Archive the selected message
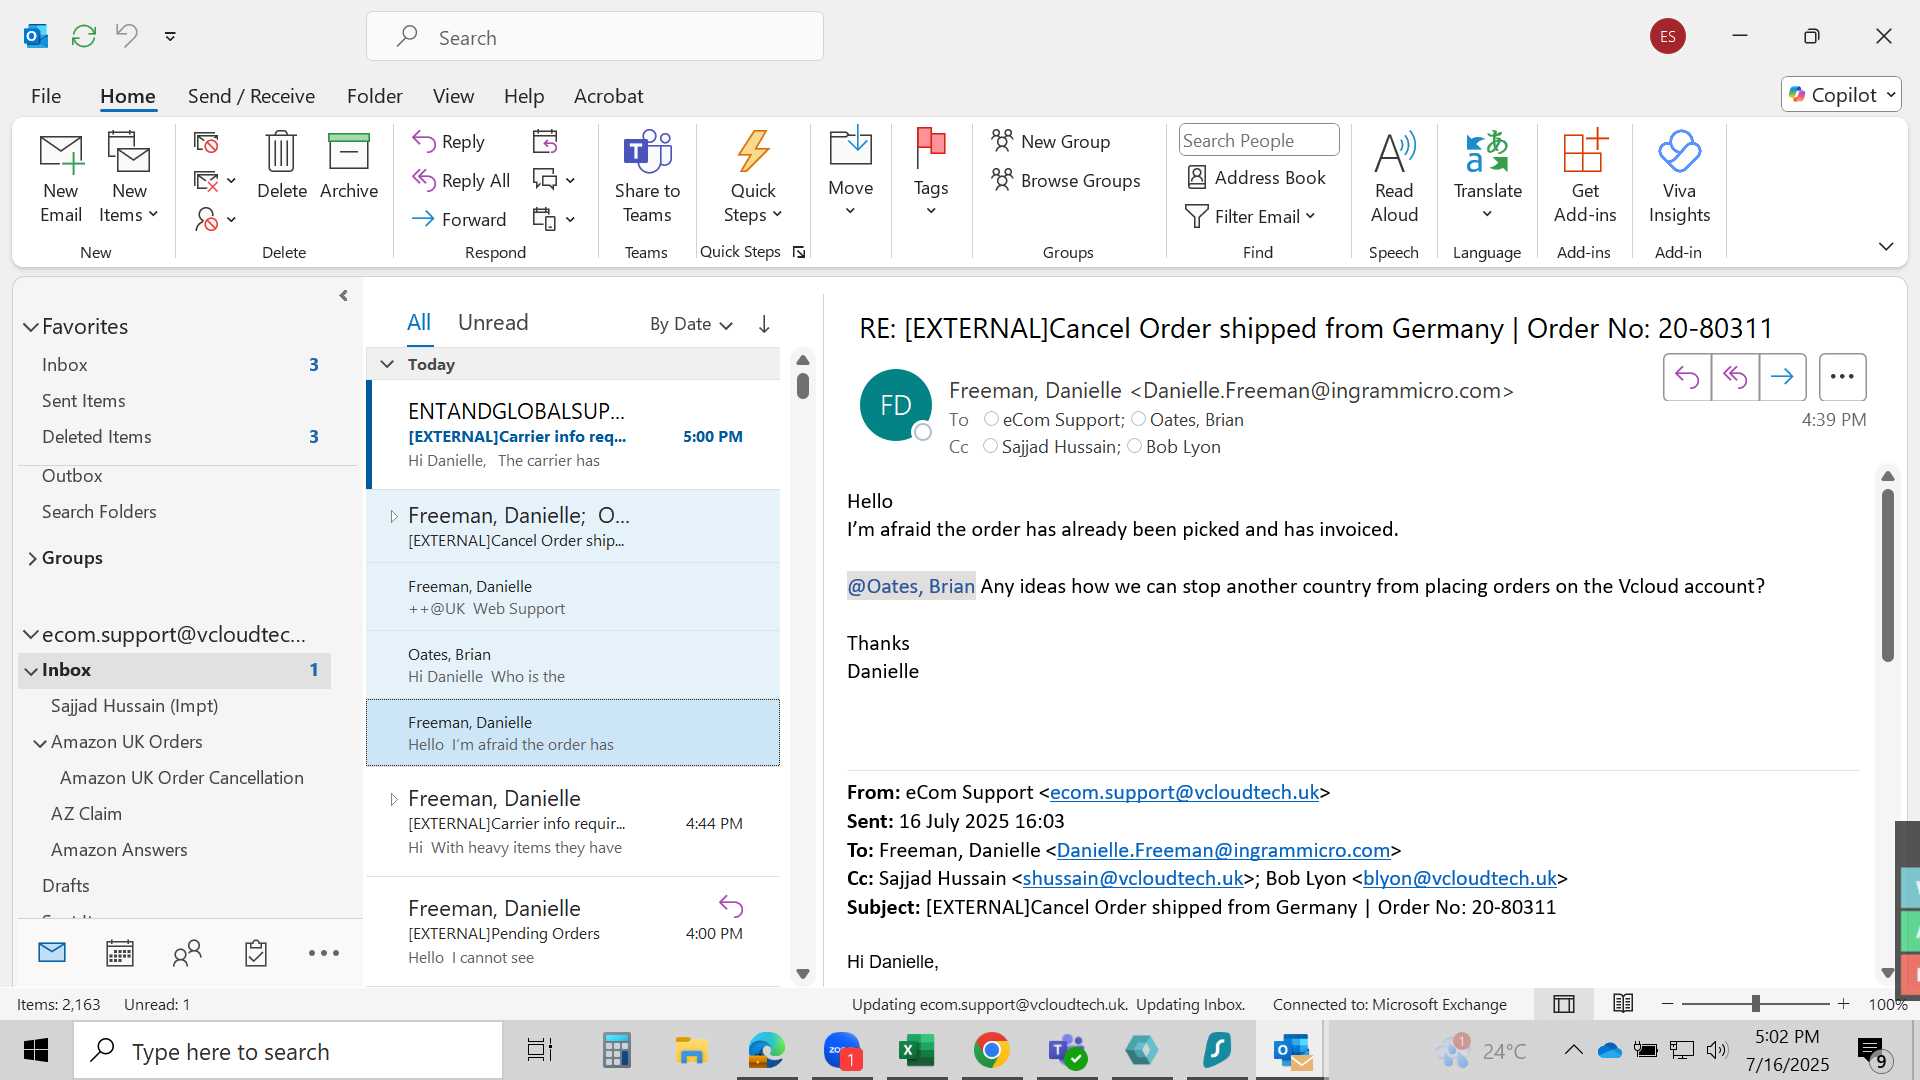This screenshot has width=1920, height=1080. [x=349, y=166]
